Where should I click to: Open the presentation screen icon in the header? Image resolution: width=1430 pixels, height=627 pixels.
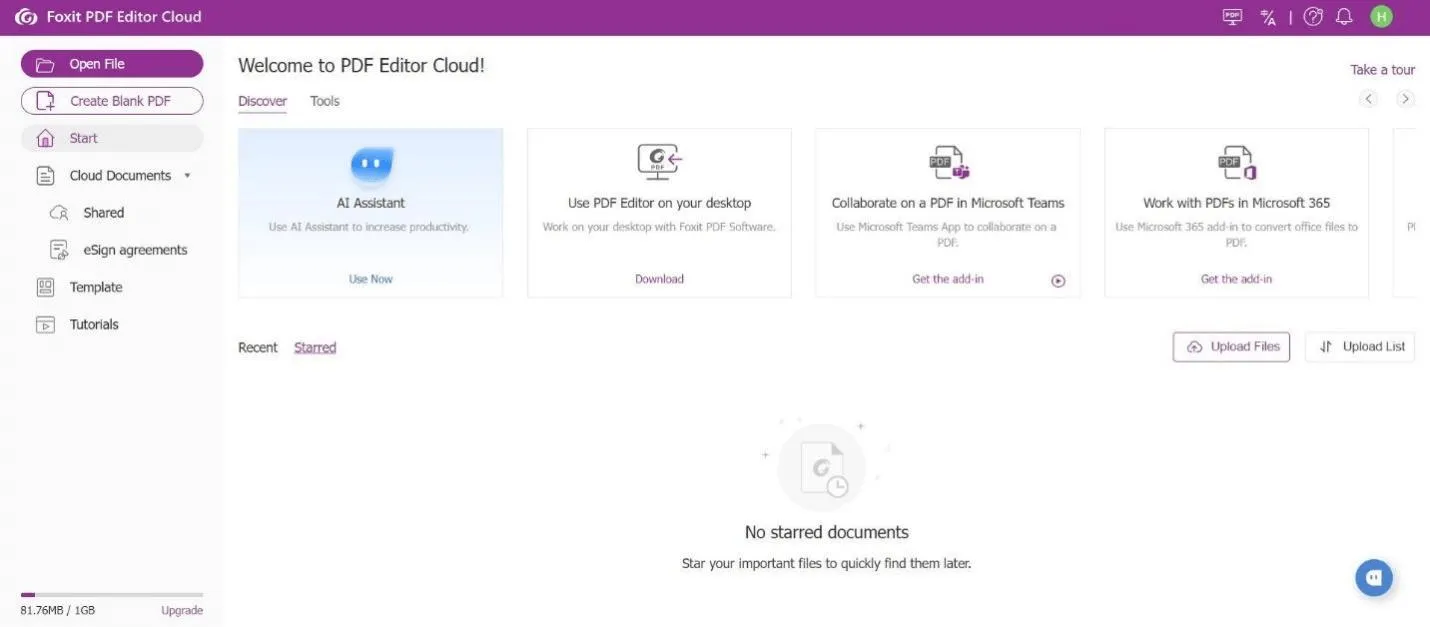1233,17
